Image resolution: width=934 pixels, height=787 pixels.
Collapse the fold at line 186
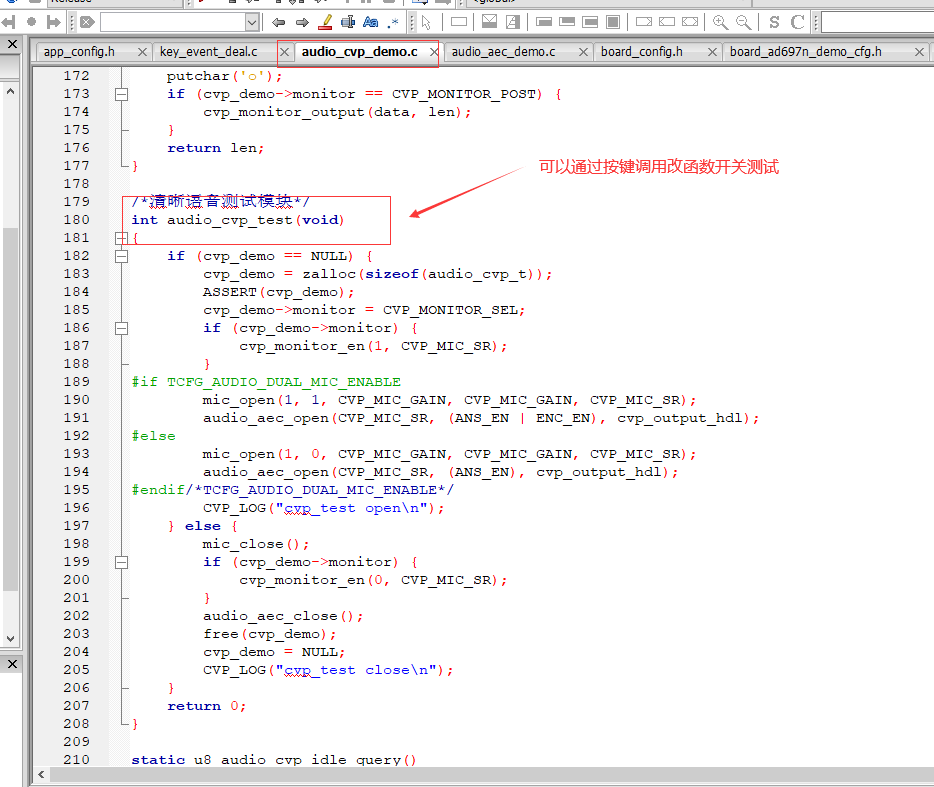(122, 328)
